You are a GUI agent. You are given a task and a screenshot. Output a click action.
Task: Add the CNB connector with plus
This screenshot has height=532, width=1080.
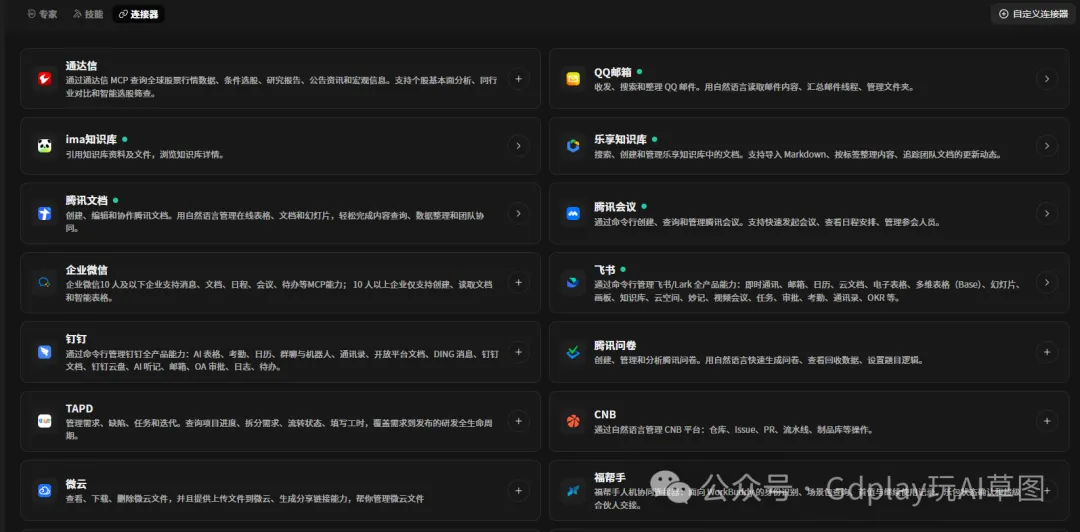point(1046,421)
